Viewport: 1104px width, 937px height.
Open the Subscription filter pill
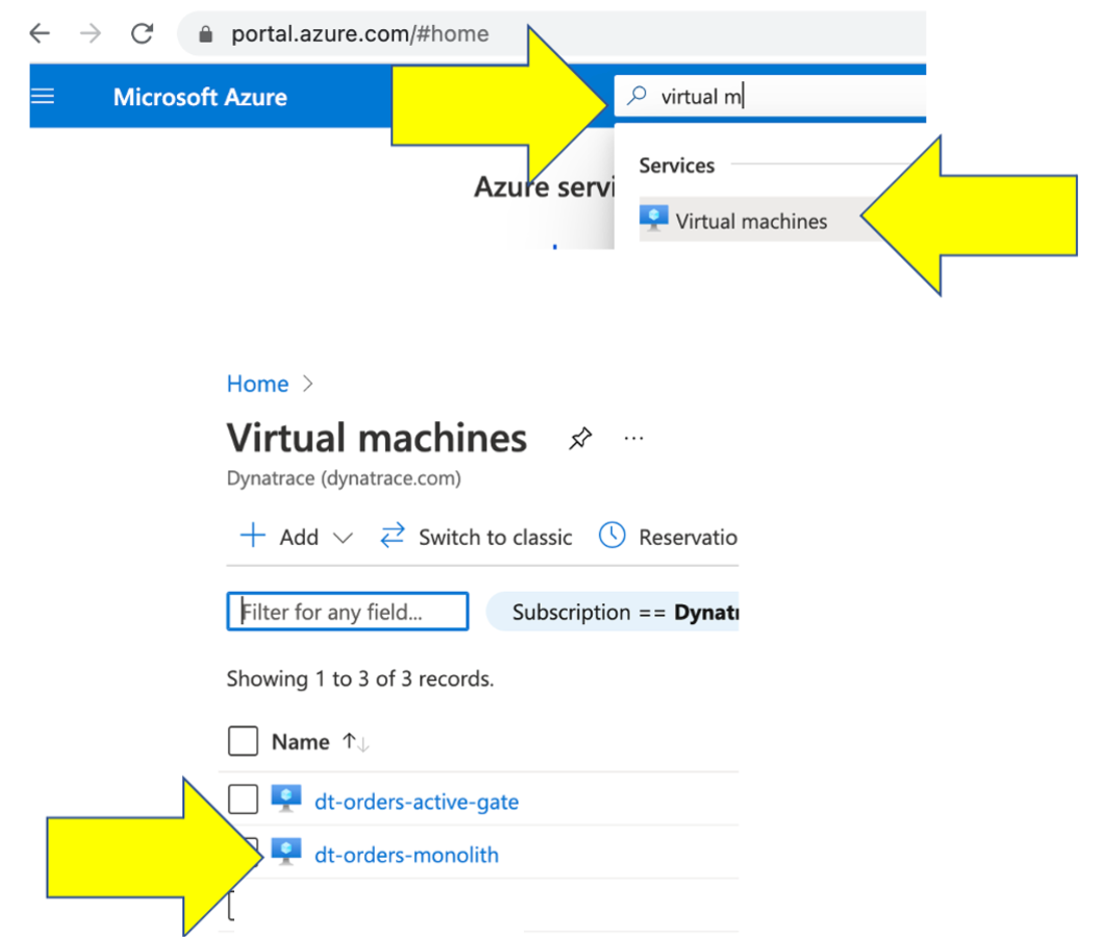pos(612,612)
